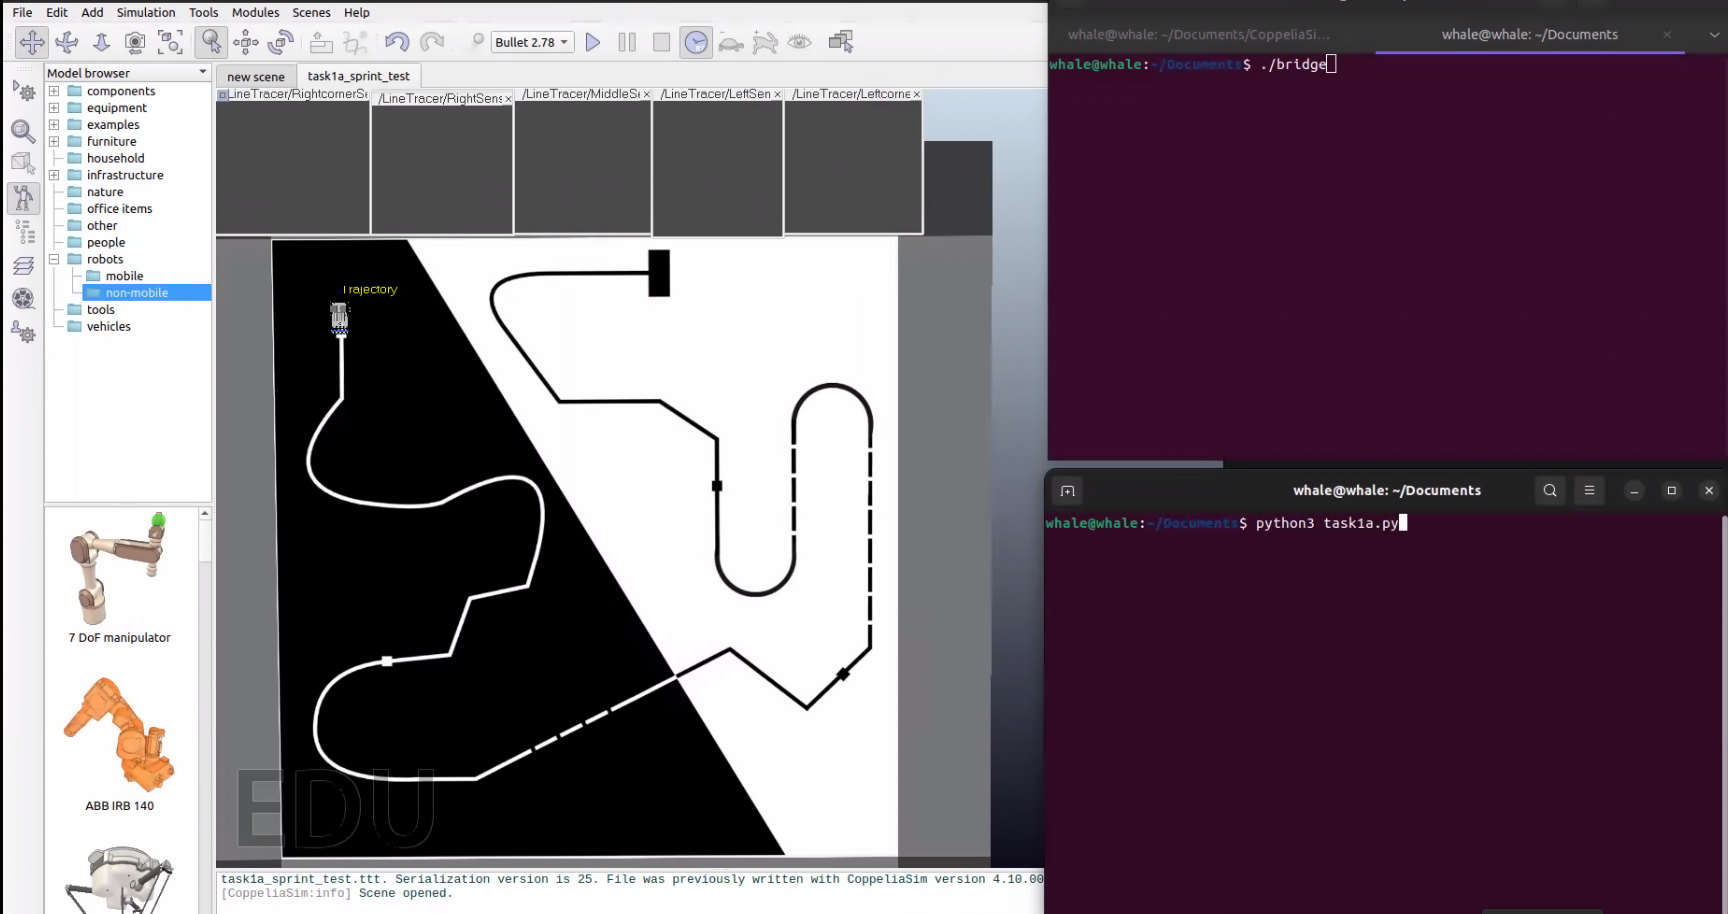Open the Simulation menu
The width and height of the screenshot is (1728, 914).
146,12
